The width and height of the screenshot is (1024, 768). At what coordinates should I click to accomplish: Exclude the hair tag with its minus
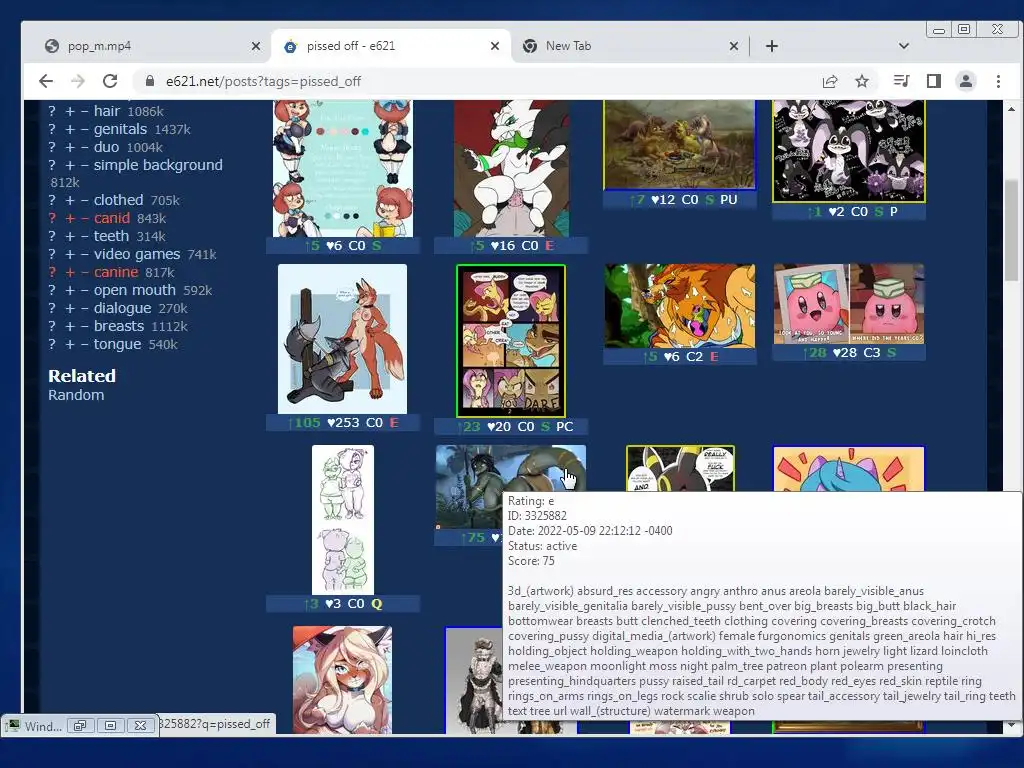85,111
